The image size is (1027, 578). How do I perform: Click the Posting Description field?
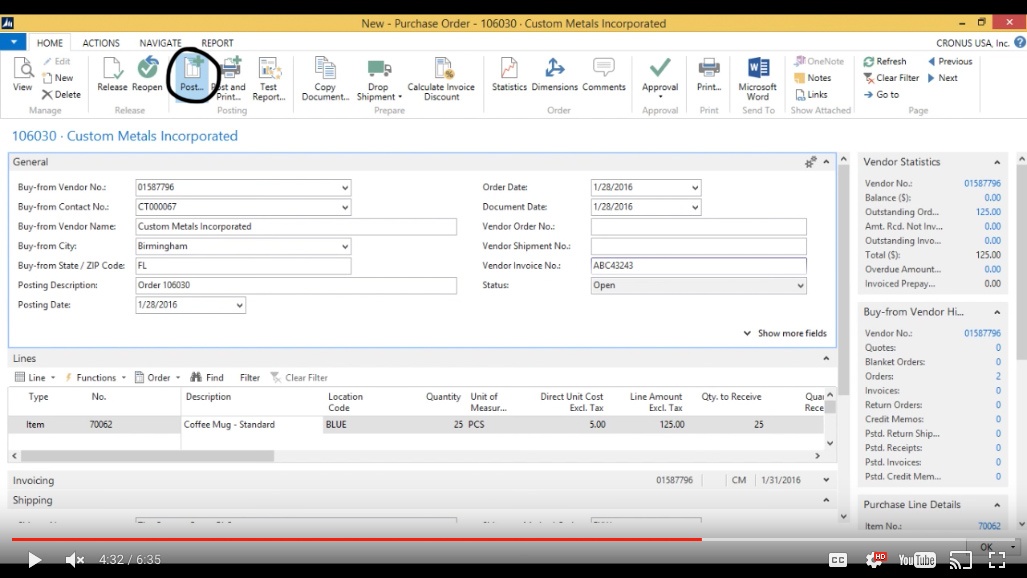[x=295, y=286]
